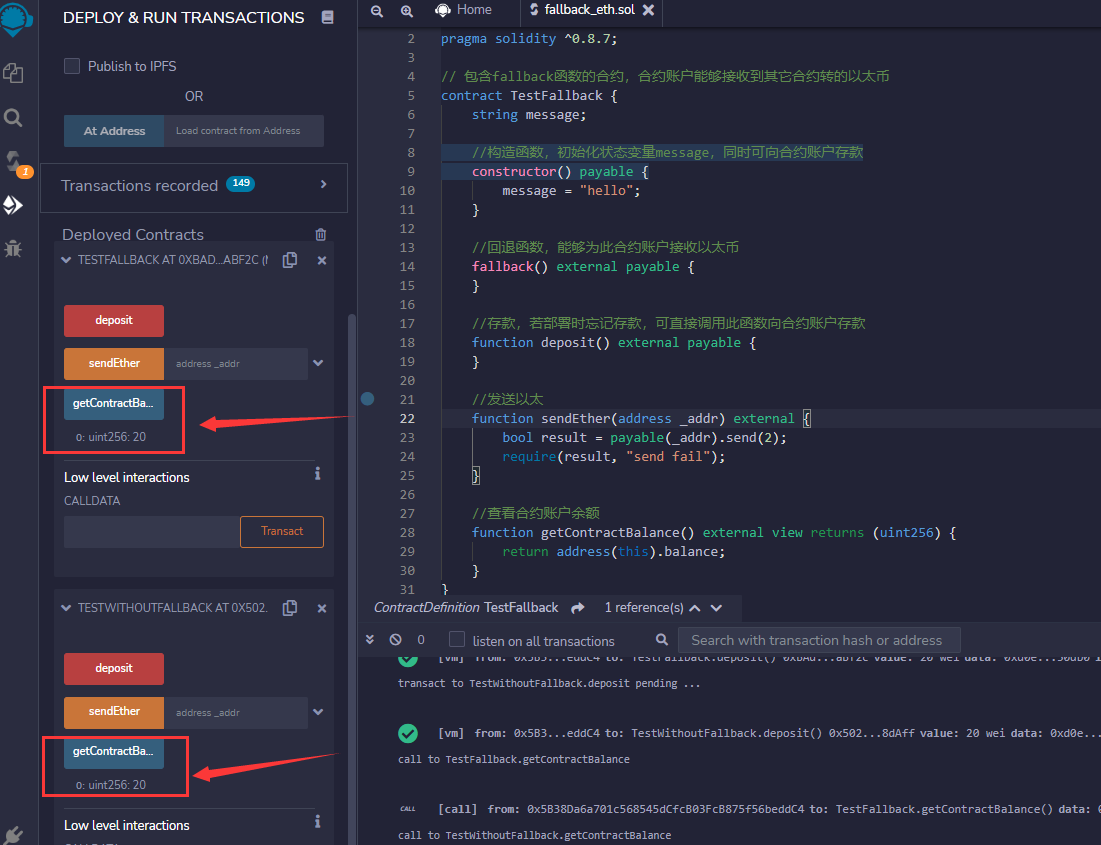Collapse the TESTFALLBACK deployed contract
This screenshot has width=1101, height=845.
tap(65, 259)
